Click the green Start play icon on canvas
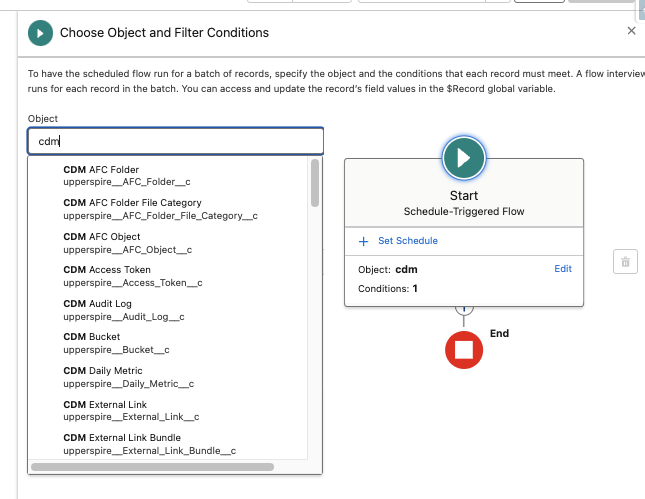 [x=464, y=158]
